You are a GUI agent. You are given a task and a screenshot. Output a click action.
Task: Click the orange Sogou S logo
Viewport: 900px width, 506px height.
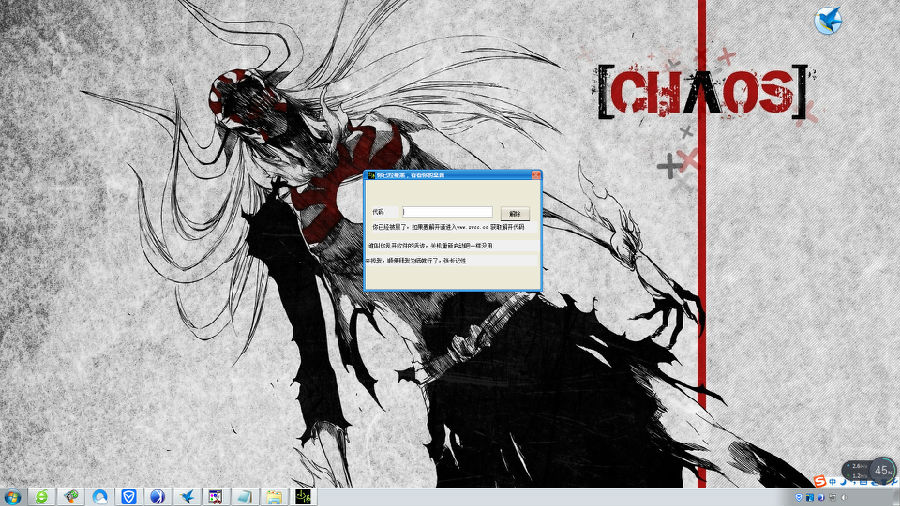[x=820, y=482]
